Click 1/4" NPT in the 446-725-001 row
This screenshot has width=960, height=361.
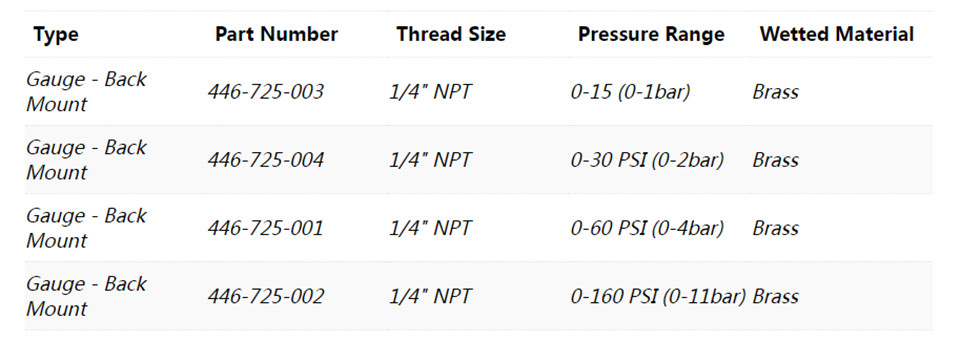(x=430, y=228)
